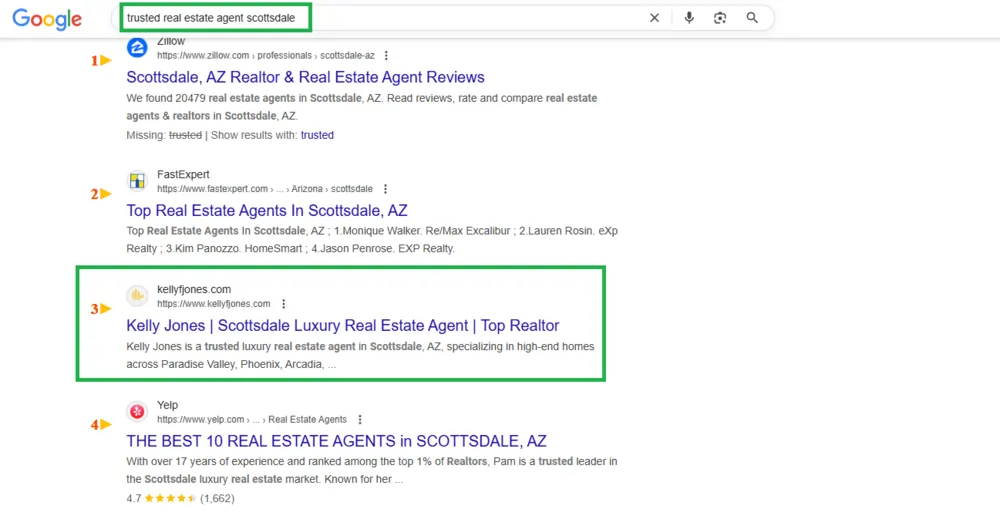Click the 'trusted' show results with link
Viewport: 1000px width, 516px height.
coord(317,135)
